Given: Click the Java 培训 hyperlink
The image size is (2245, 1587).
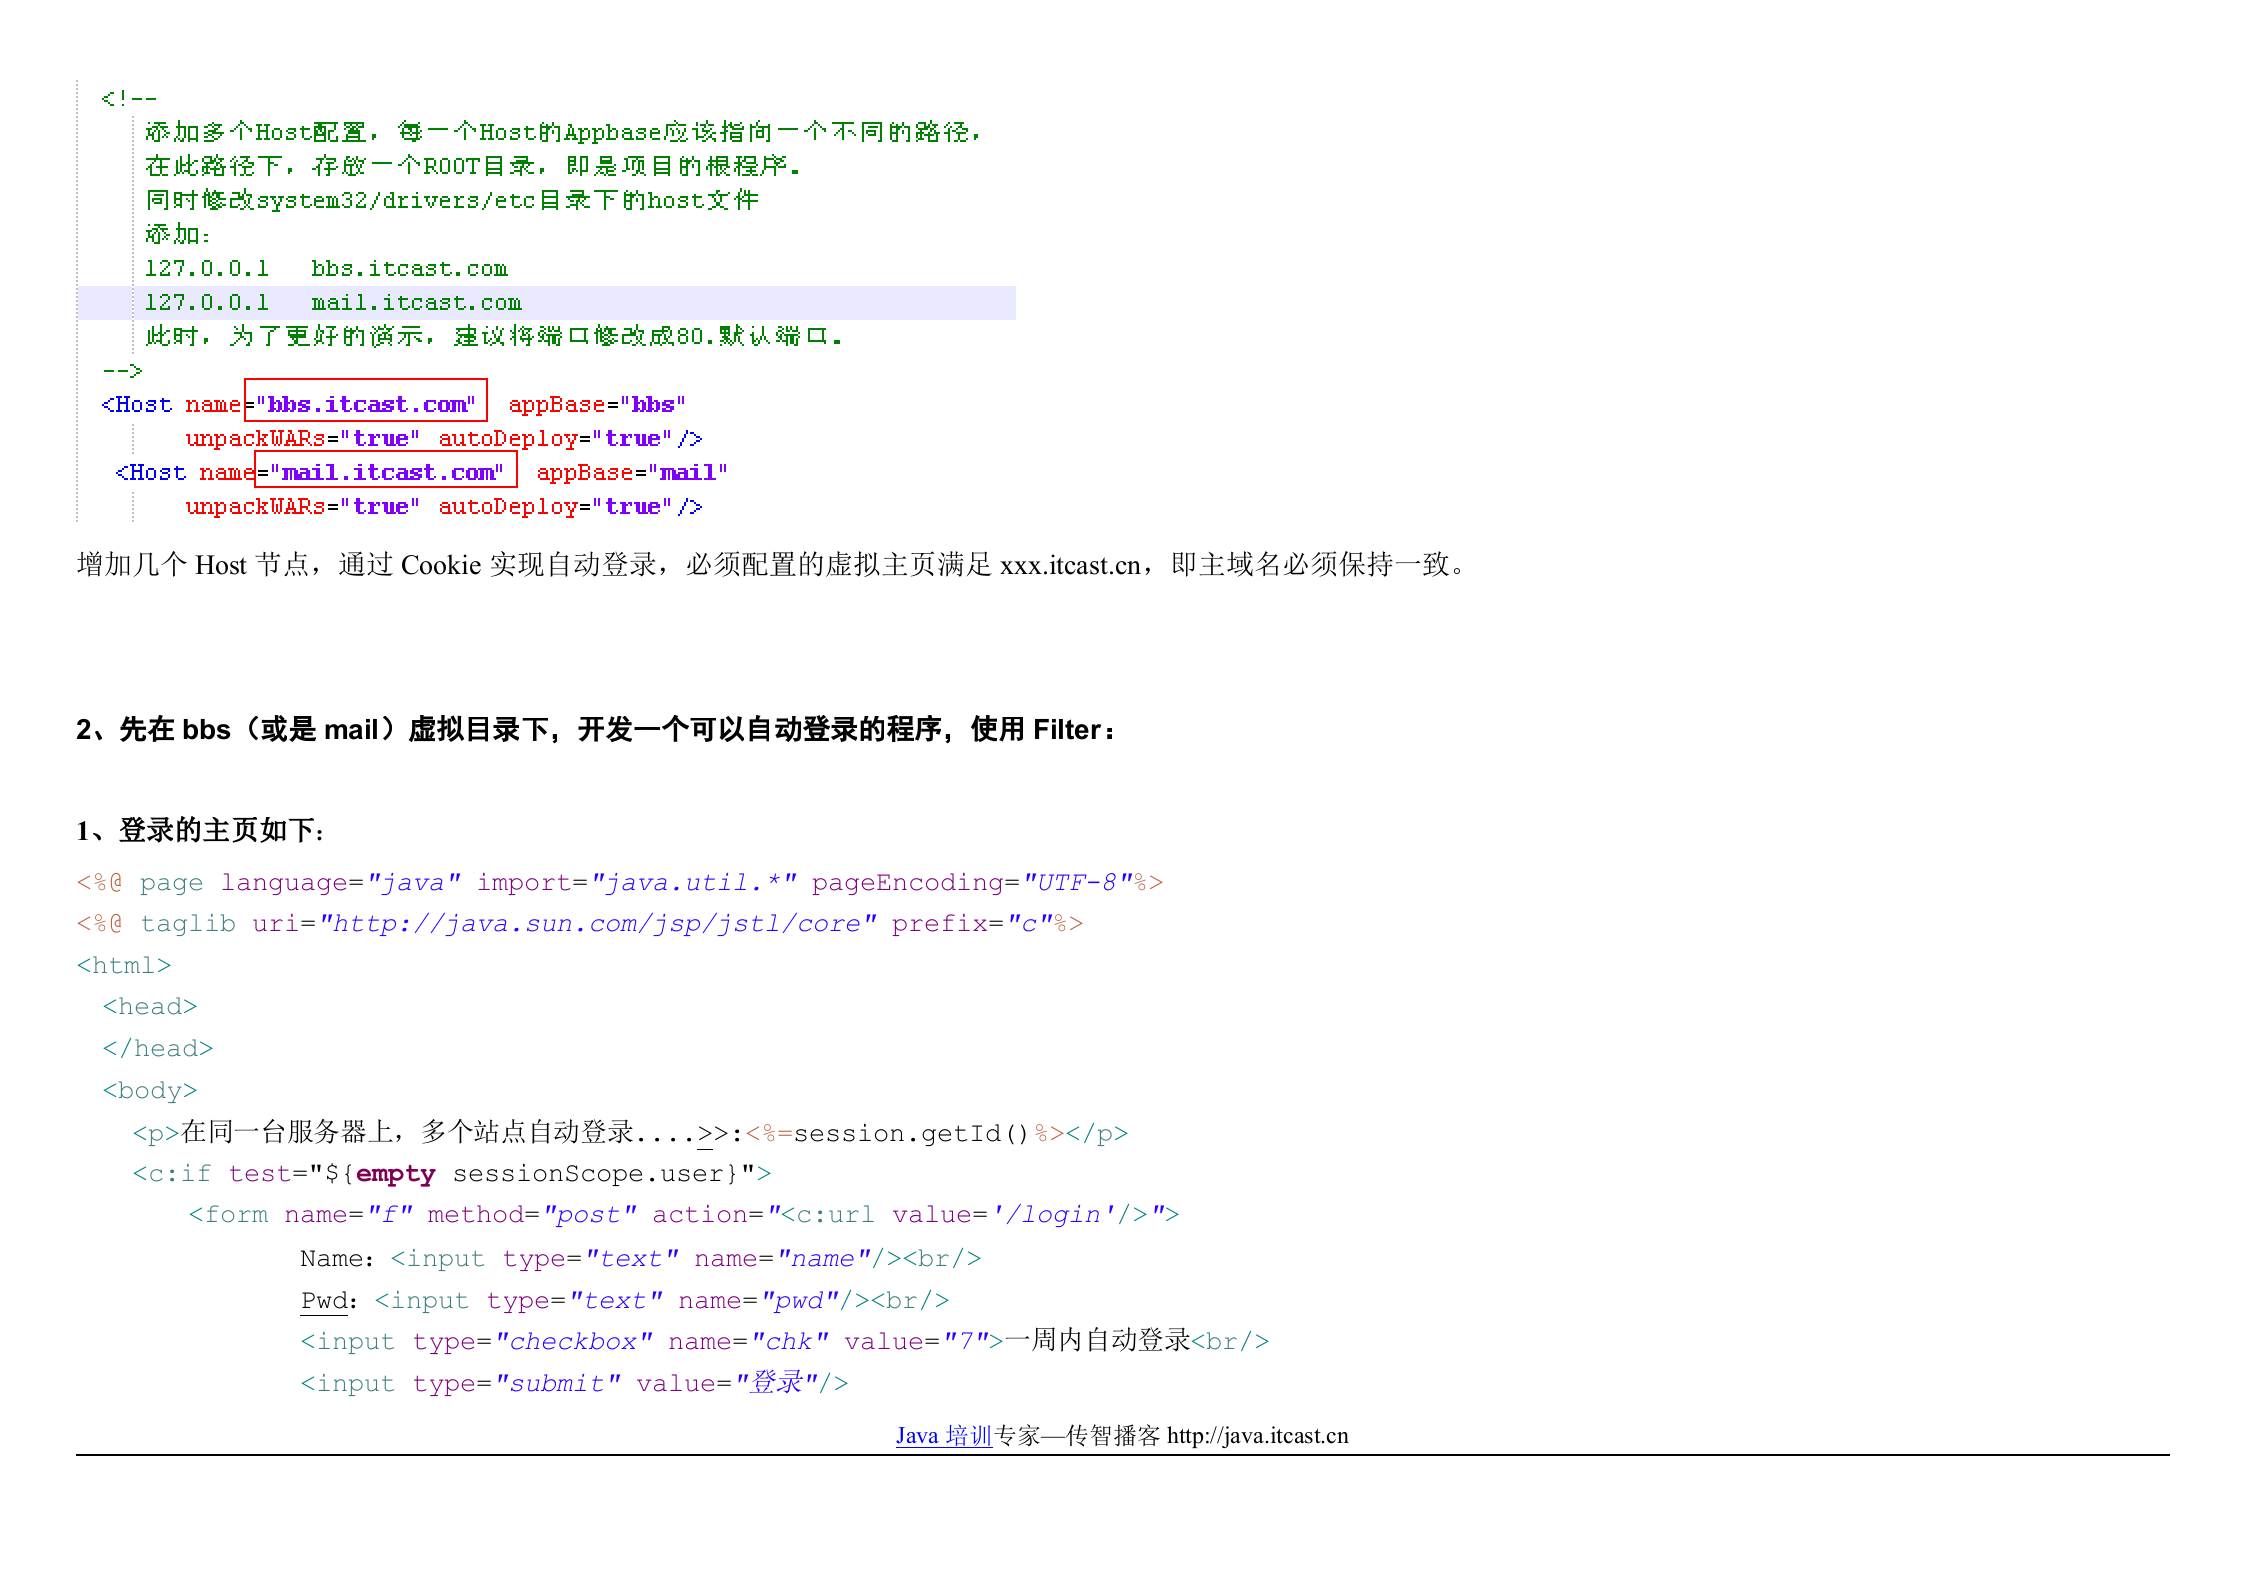Looking at the screenshot, I should pos(944,1436).
